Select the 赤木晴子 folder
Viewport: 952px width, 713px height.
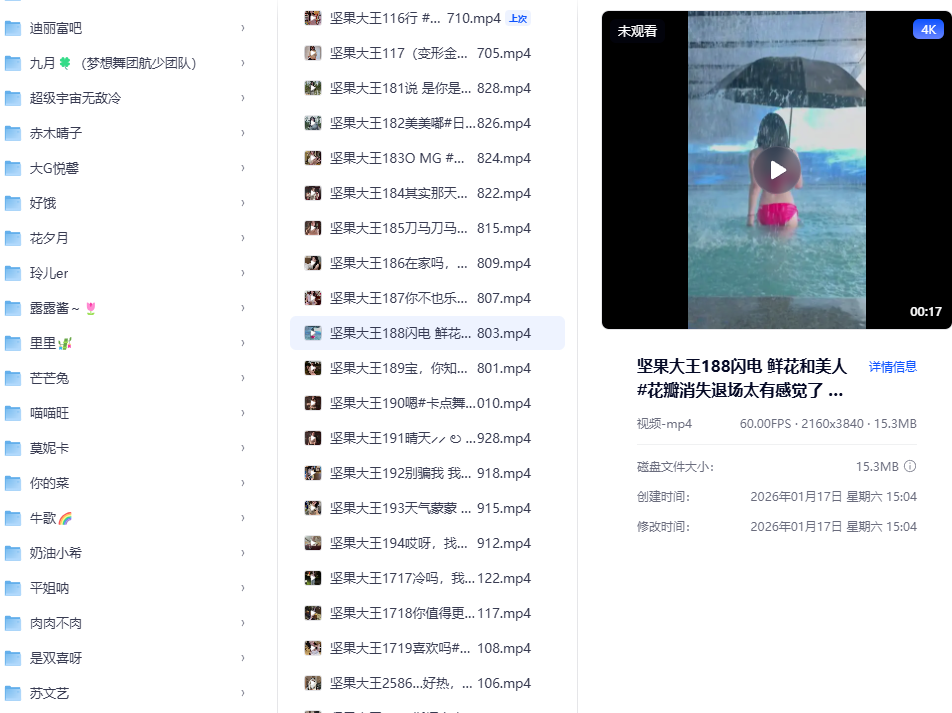[x=126, y=133]
